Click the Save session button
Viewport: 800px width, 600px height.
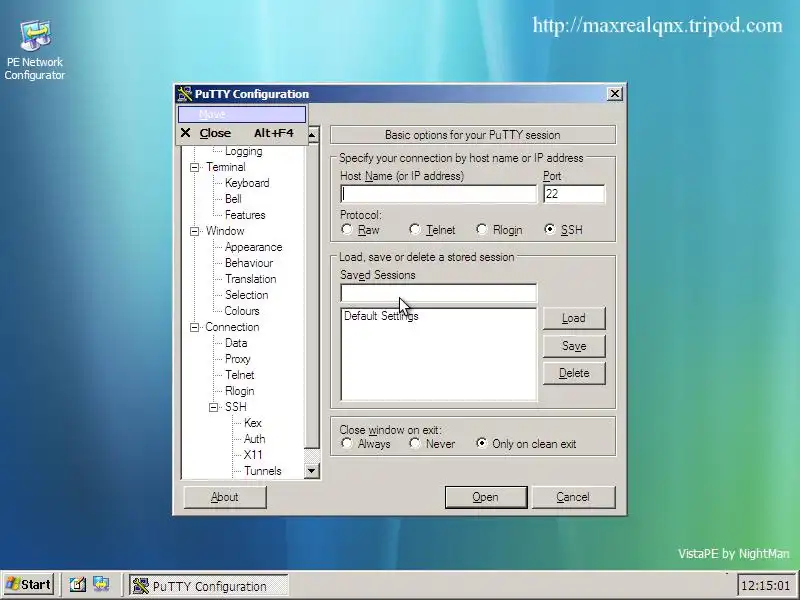tap(574, 346)
